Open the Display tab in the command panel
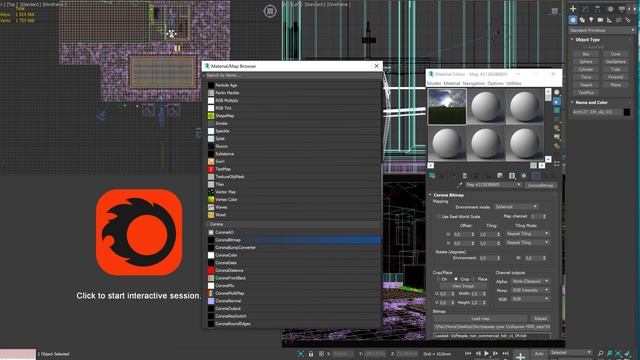 coord(622,9)
